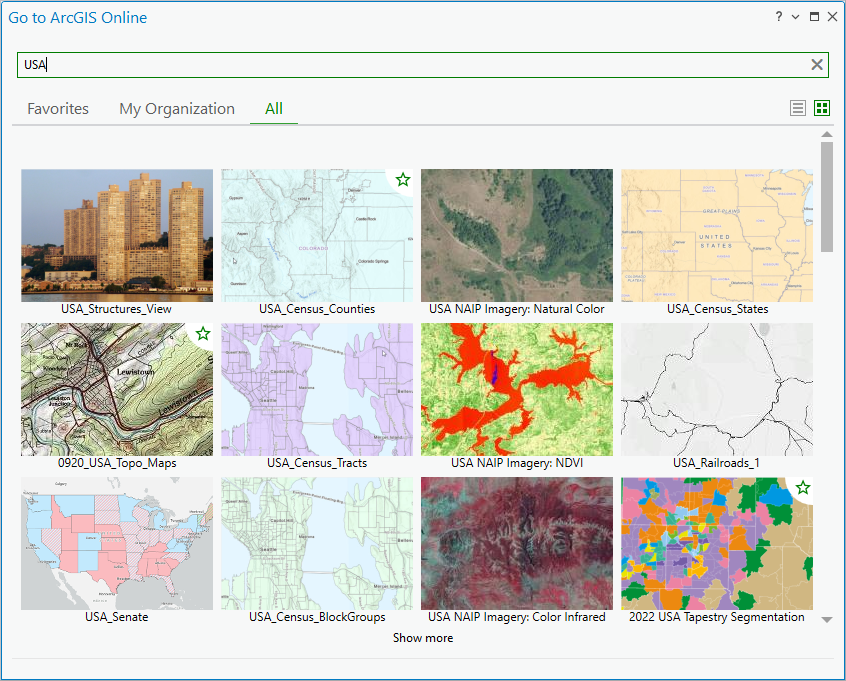Switch results to tile grid view
Image resolution: width=846 pixels, height=681 pixels.
click(822, 108)
